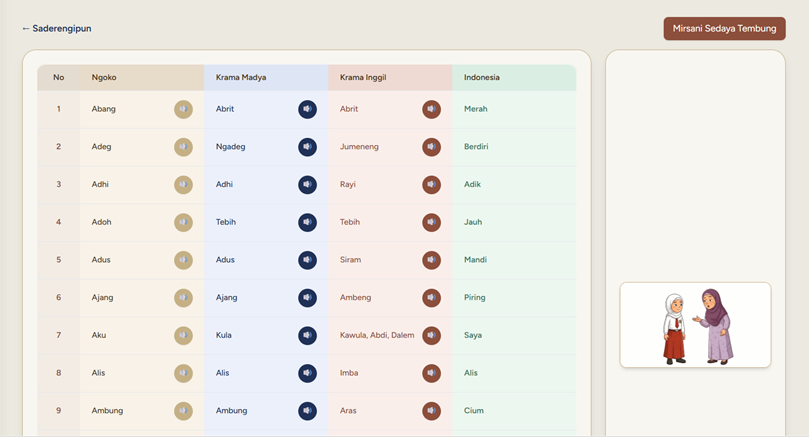Play Krama Inggil audio for Imba

point(431,373)
